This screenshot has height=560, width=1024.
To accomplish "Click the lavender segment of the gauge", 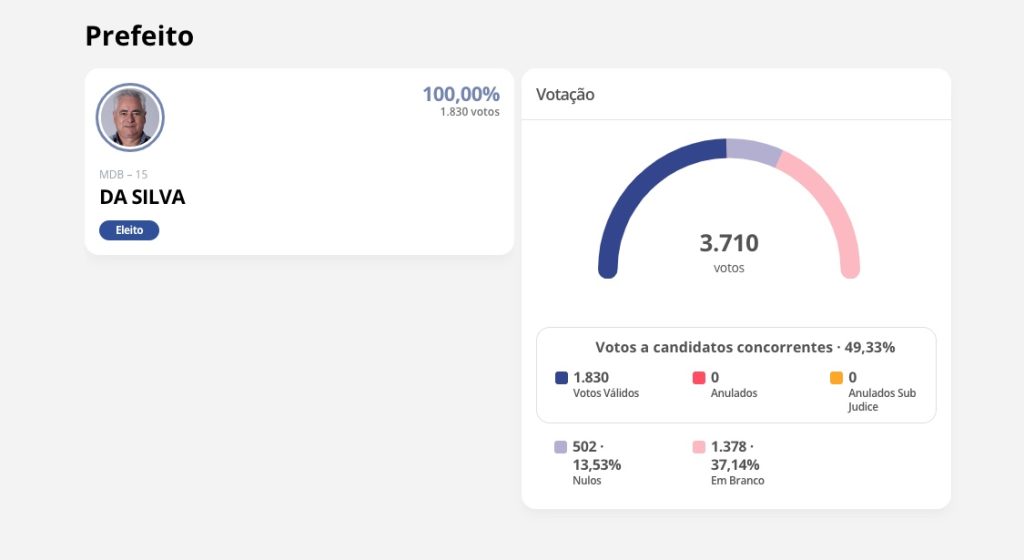I will (752, 152).
